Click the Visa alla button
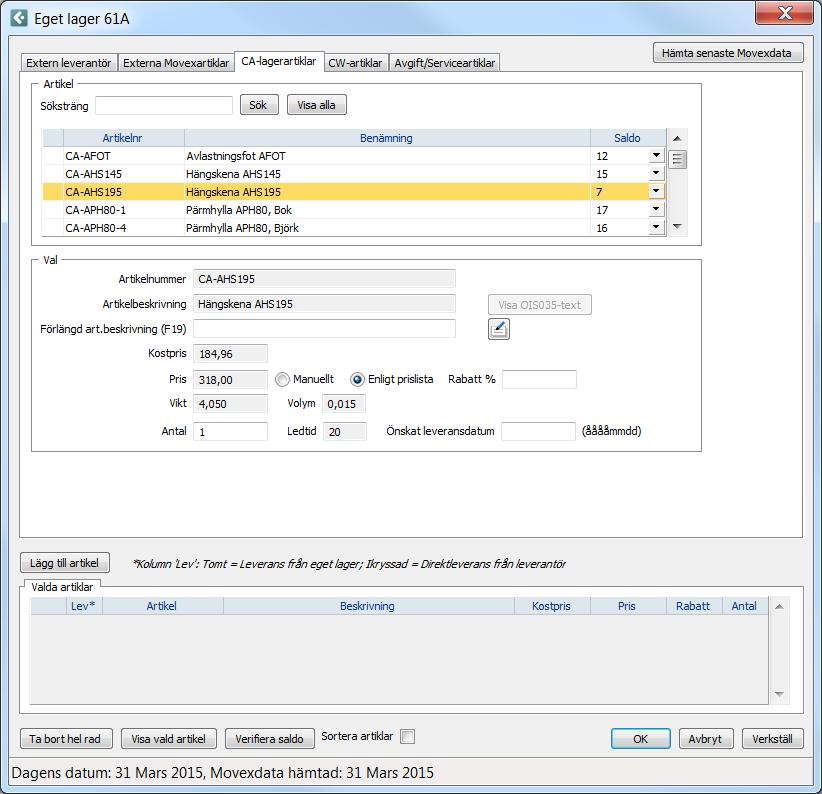Screen dimensions: 822x794 316,105
